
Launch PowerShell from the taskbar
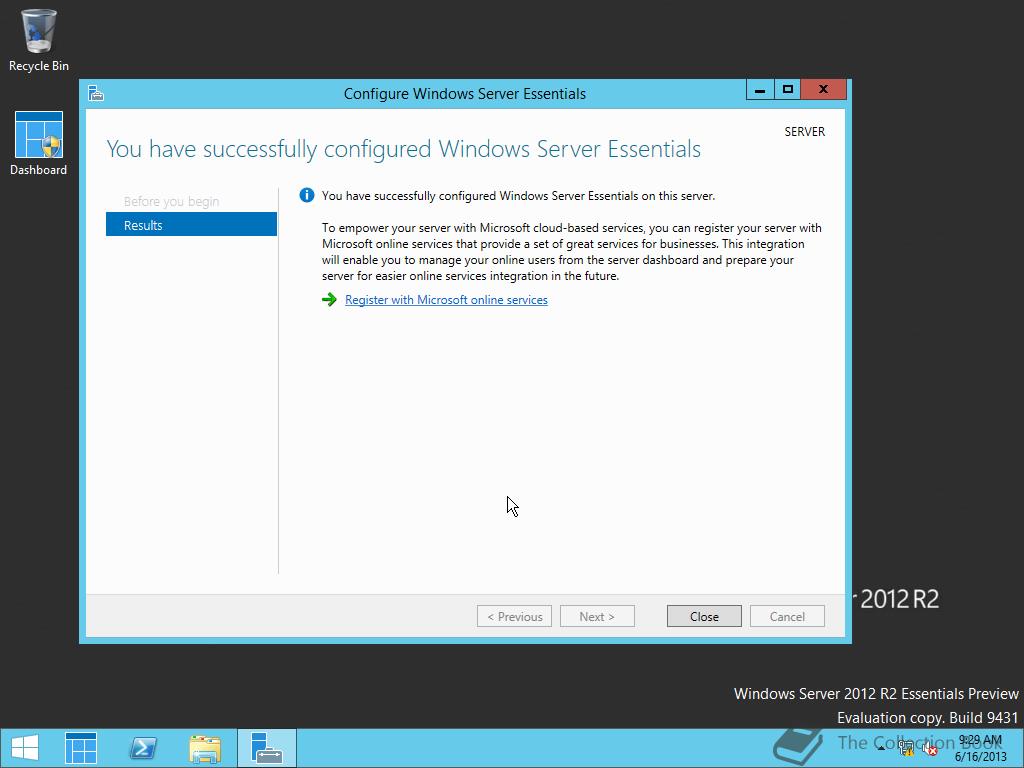(143, 748)
